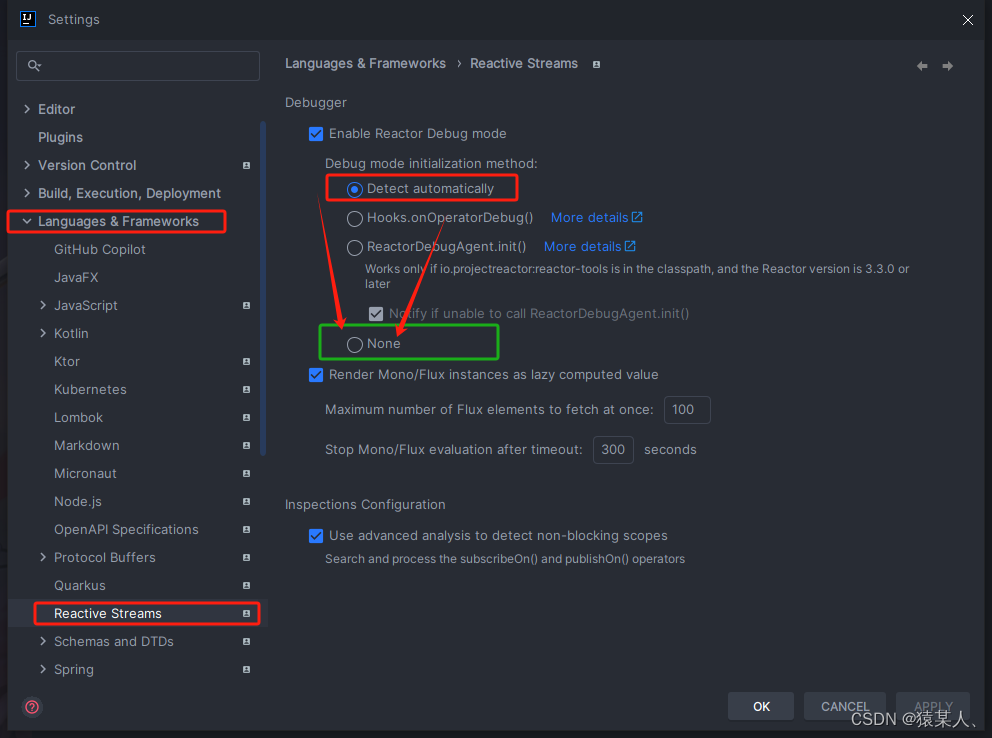Expand the Version Control node
The image size is (992, 738).
click(x=27, y=165)
